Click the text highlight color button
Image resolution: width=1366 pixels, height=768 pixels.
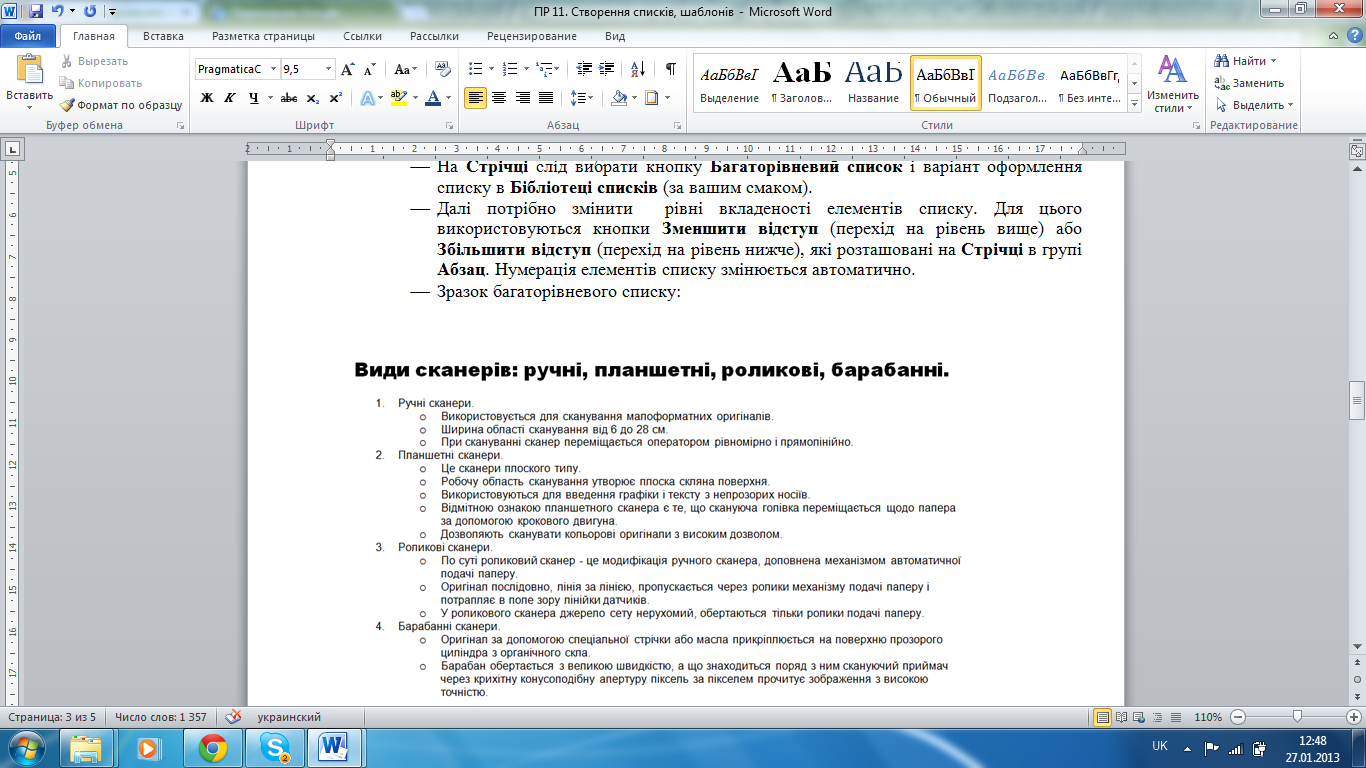pyautogui.click(x=397, y=98)
